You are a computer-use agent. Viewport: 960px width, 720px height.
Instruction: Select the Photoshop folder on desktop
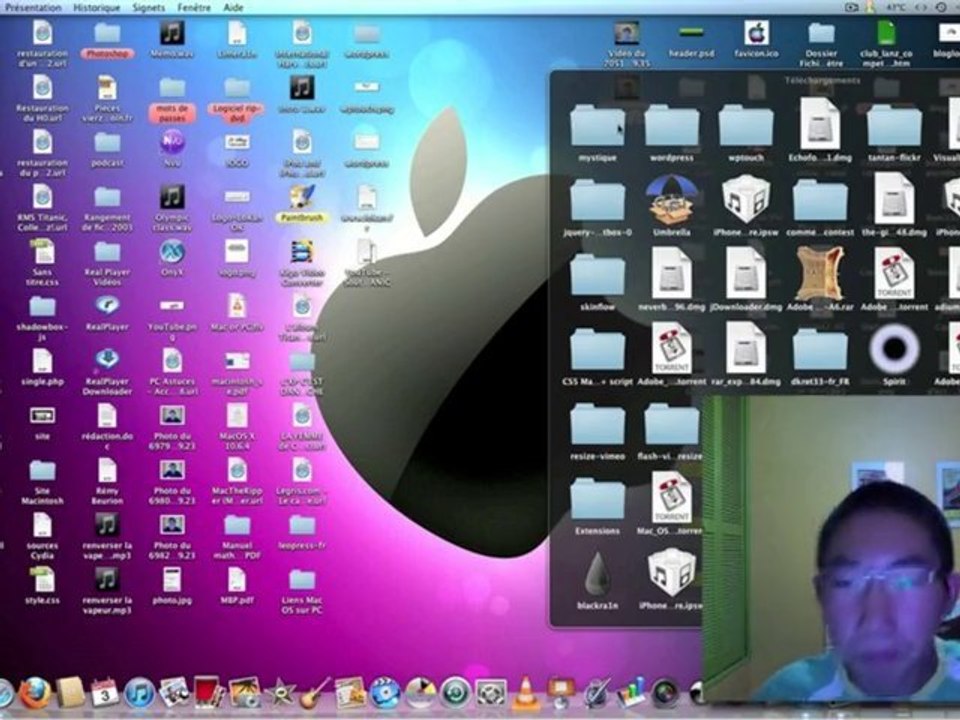point(107,34)
